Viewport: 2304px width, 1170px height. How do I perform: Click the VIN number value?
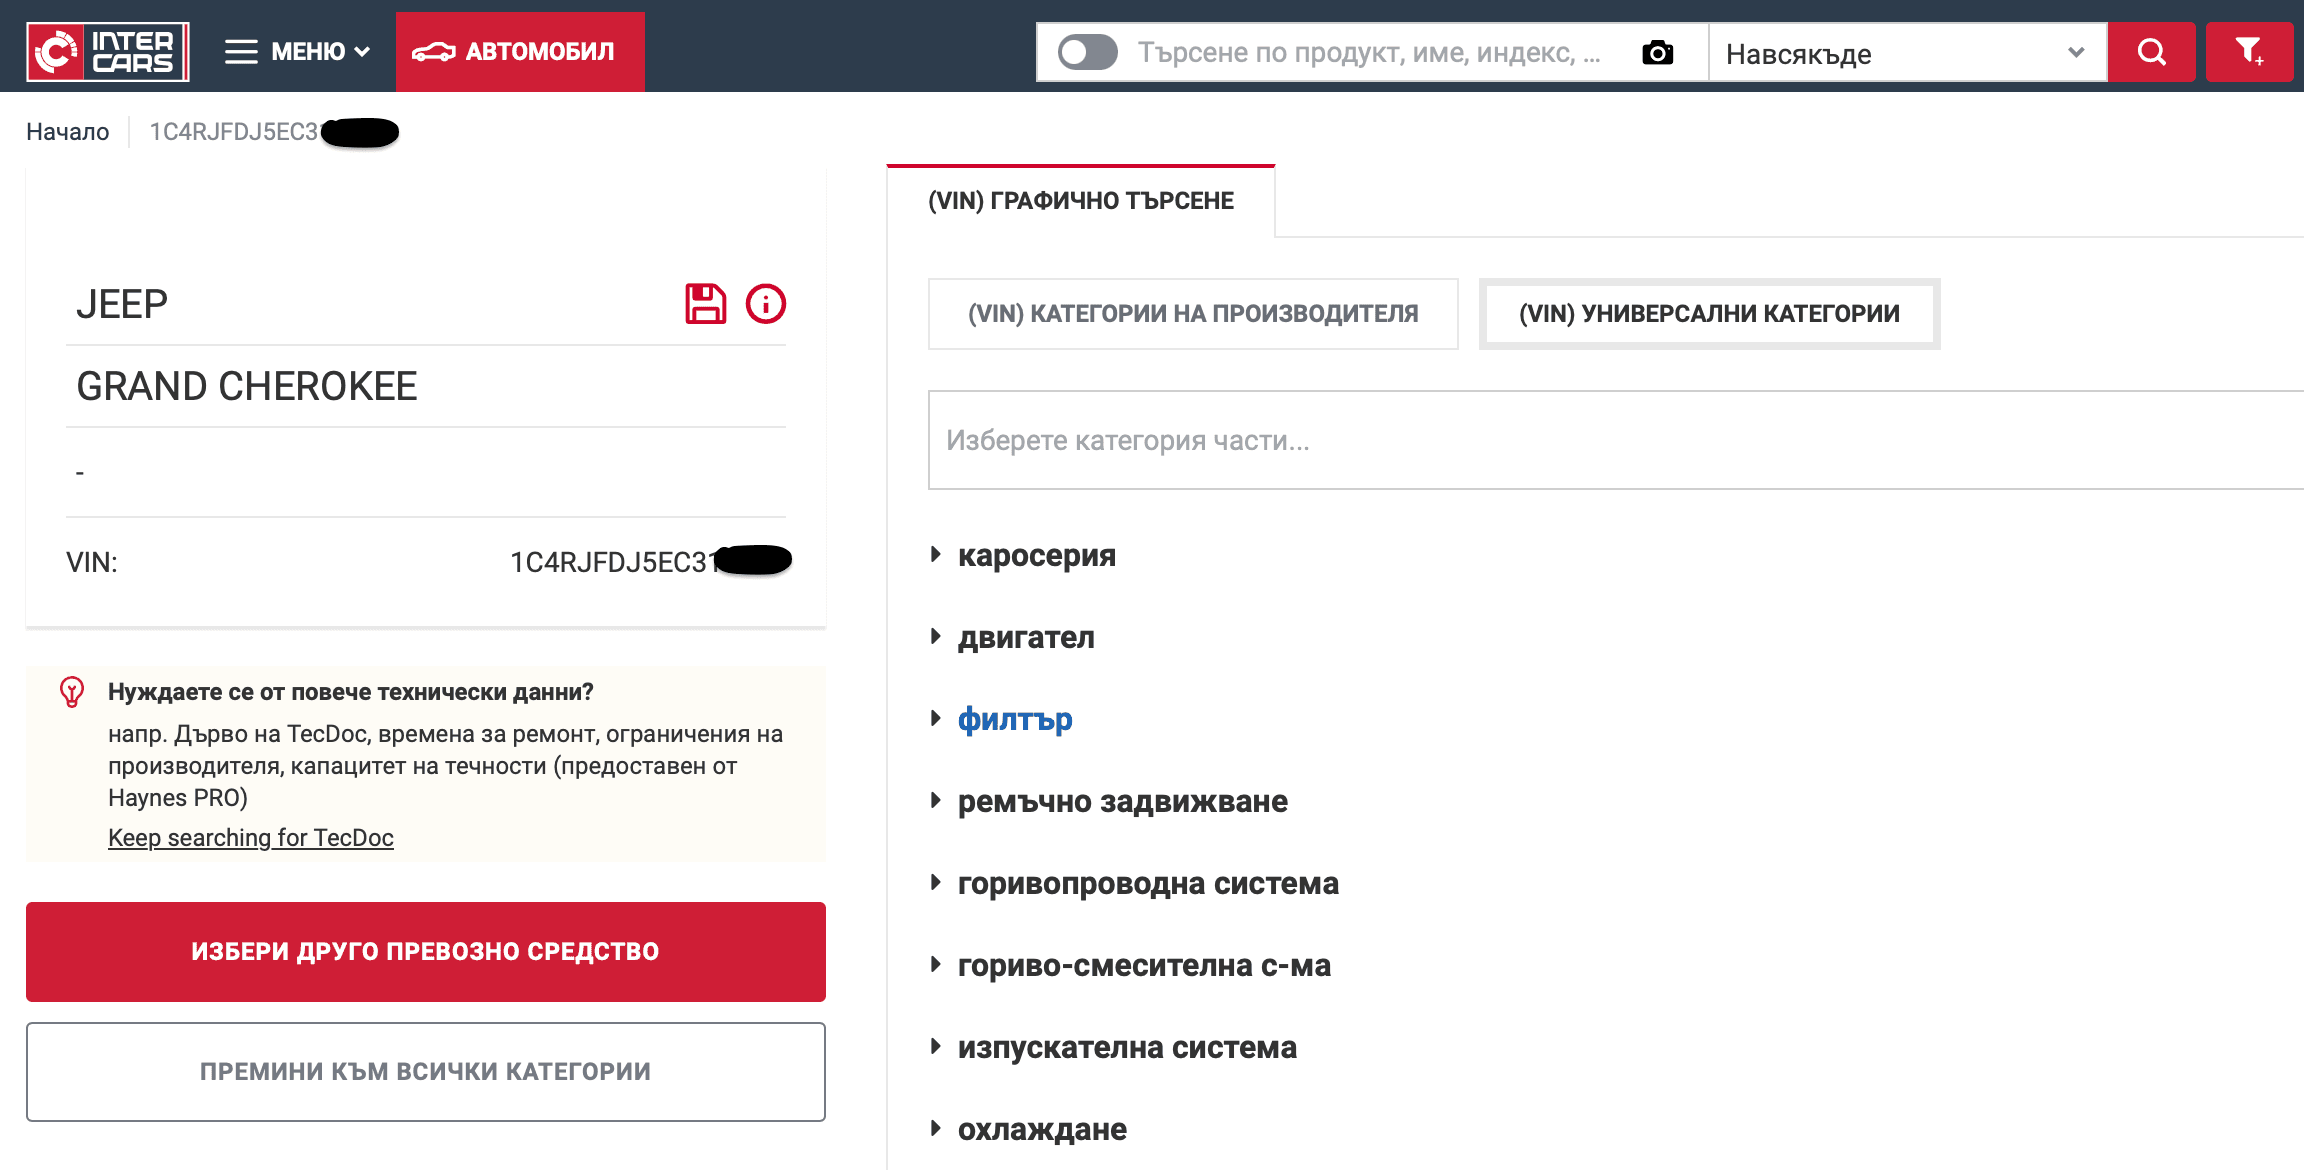click(650, 562)
